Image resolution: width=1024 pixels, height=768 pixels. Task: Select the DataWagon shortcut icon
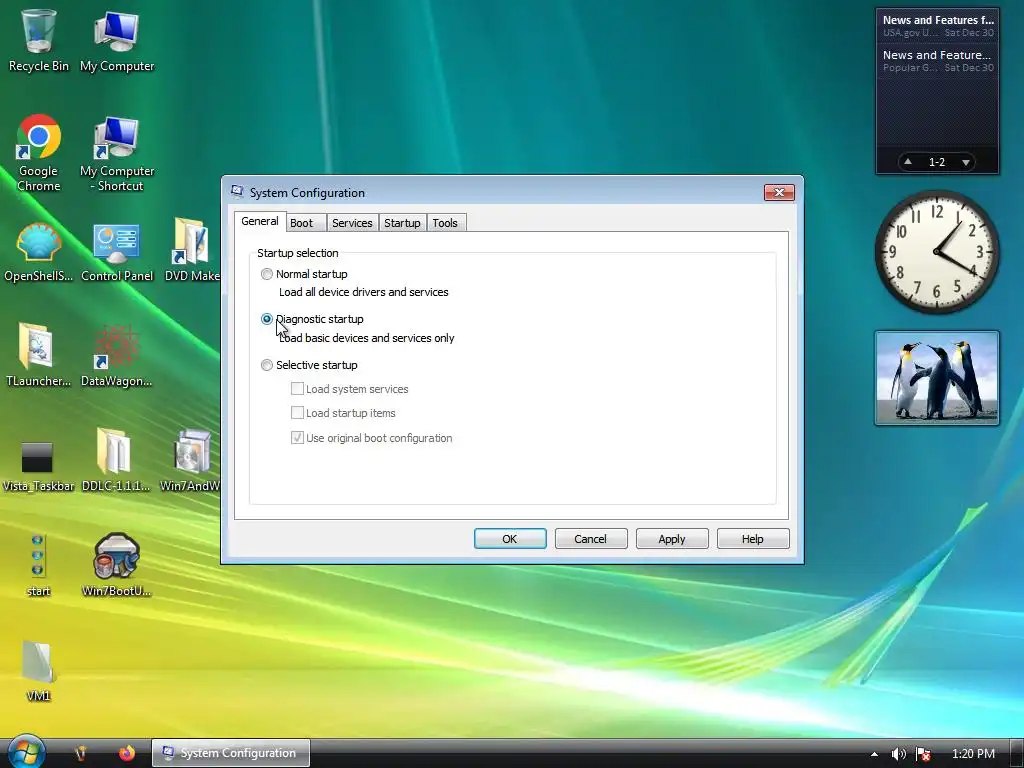(116, 356)
